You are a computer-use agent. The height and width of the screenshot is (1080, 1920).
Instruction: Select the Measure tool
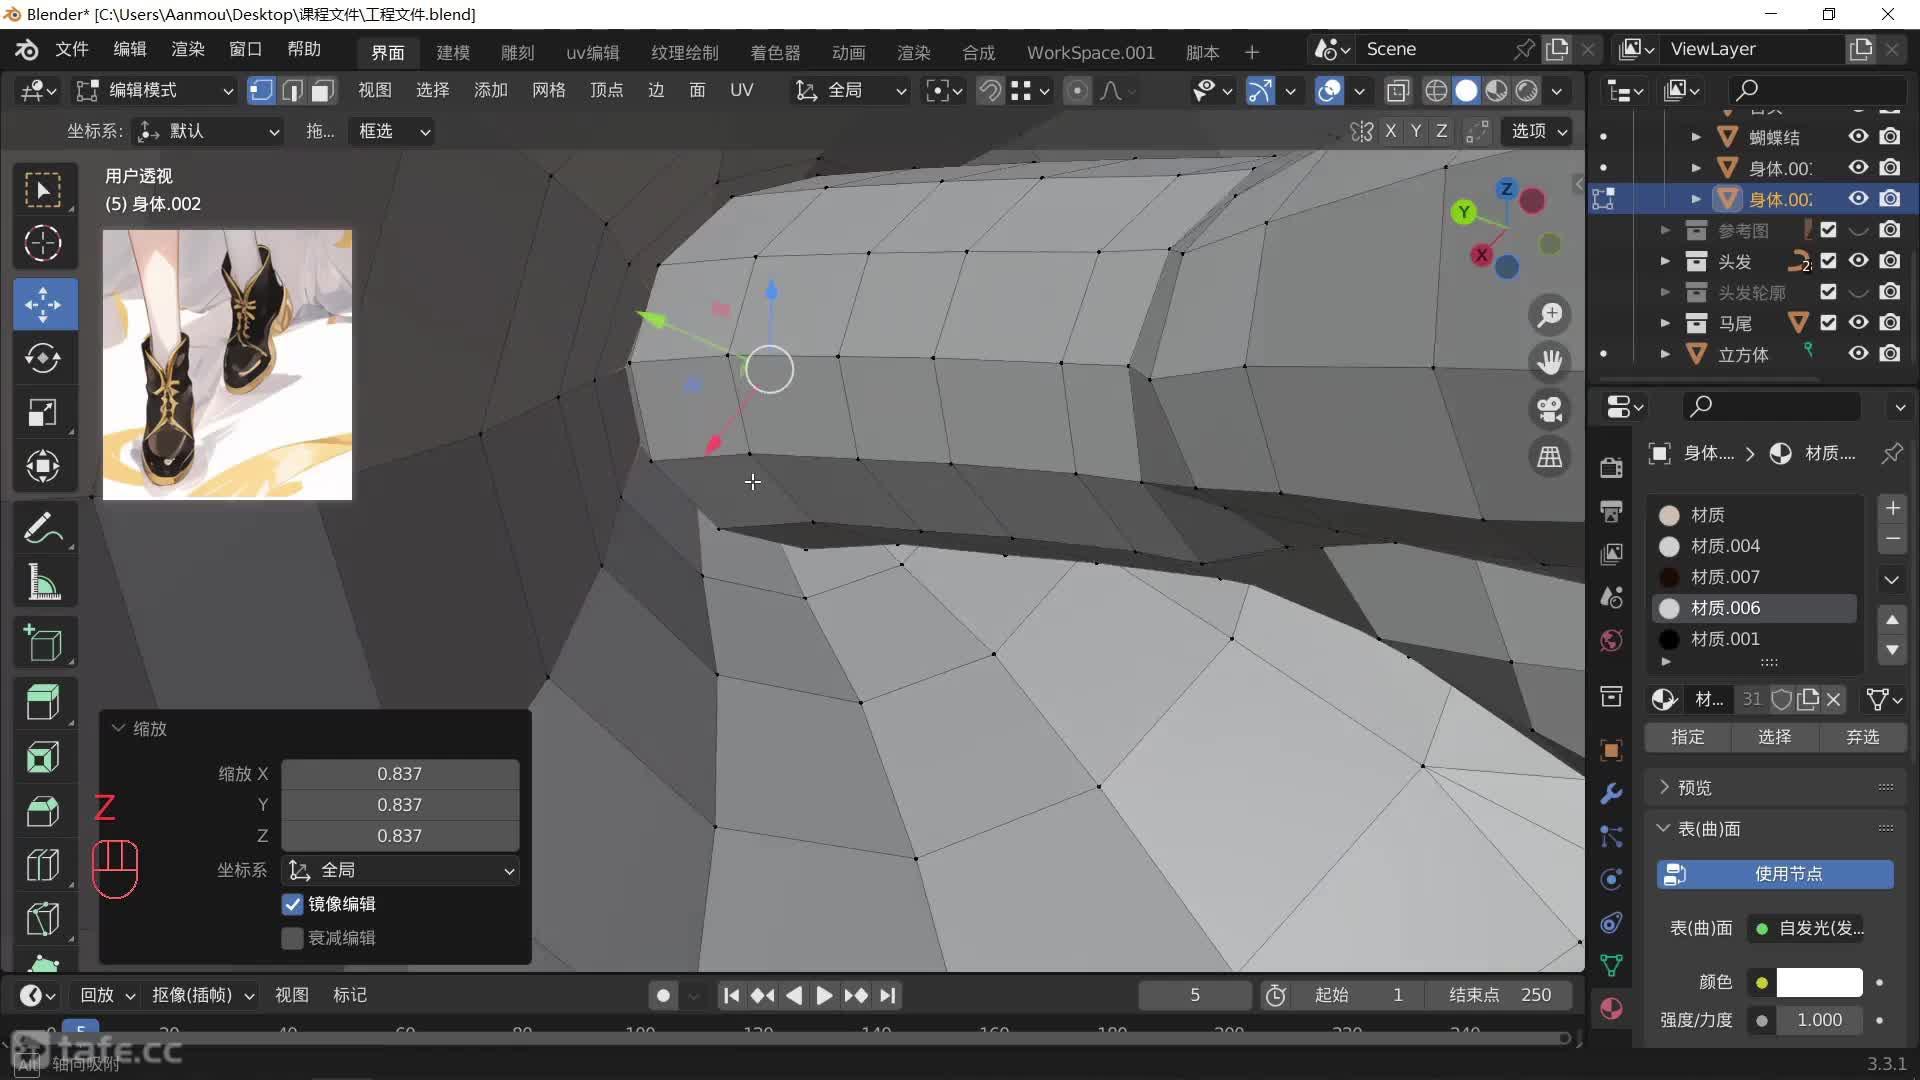click(x=43, y=582)
